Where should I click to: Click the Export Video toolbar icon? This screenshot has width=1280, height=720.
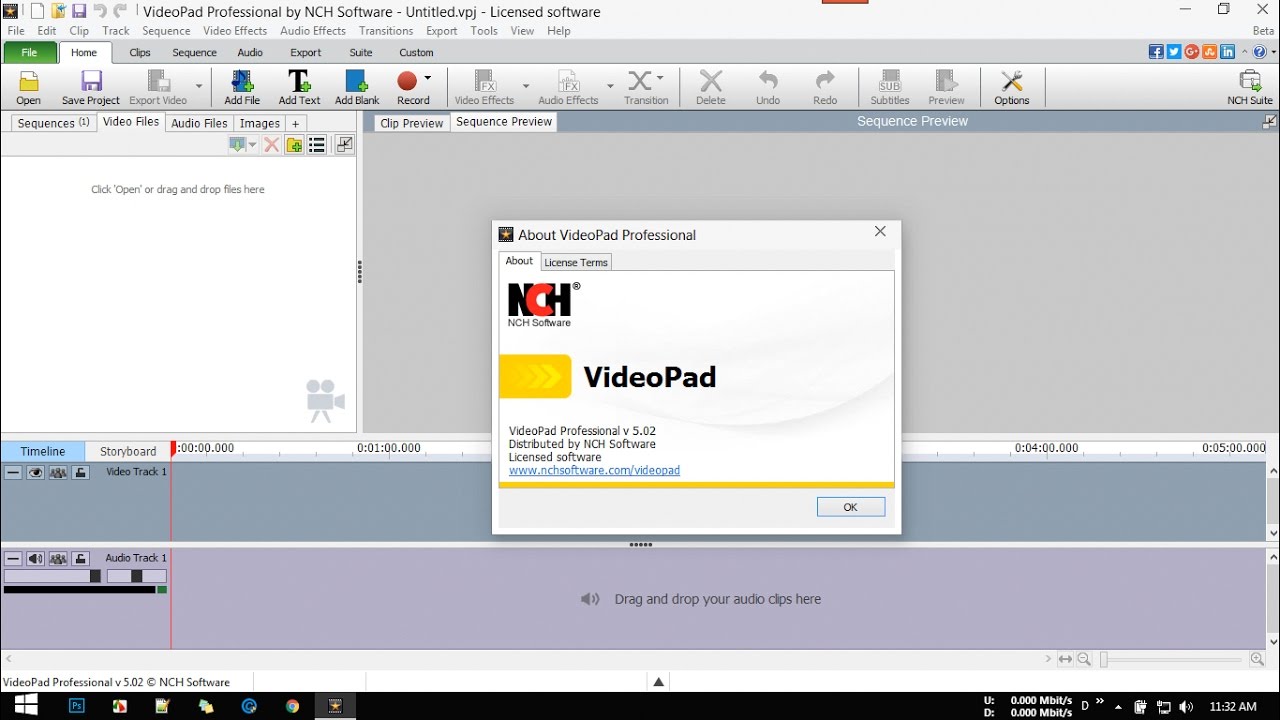(158, 81)
